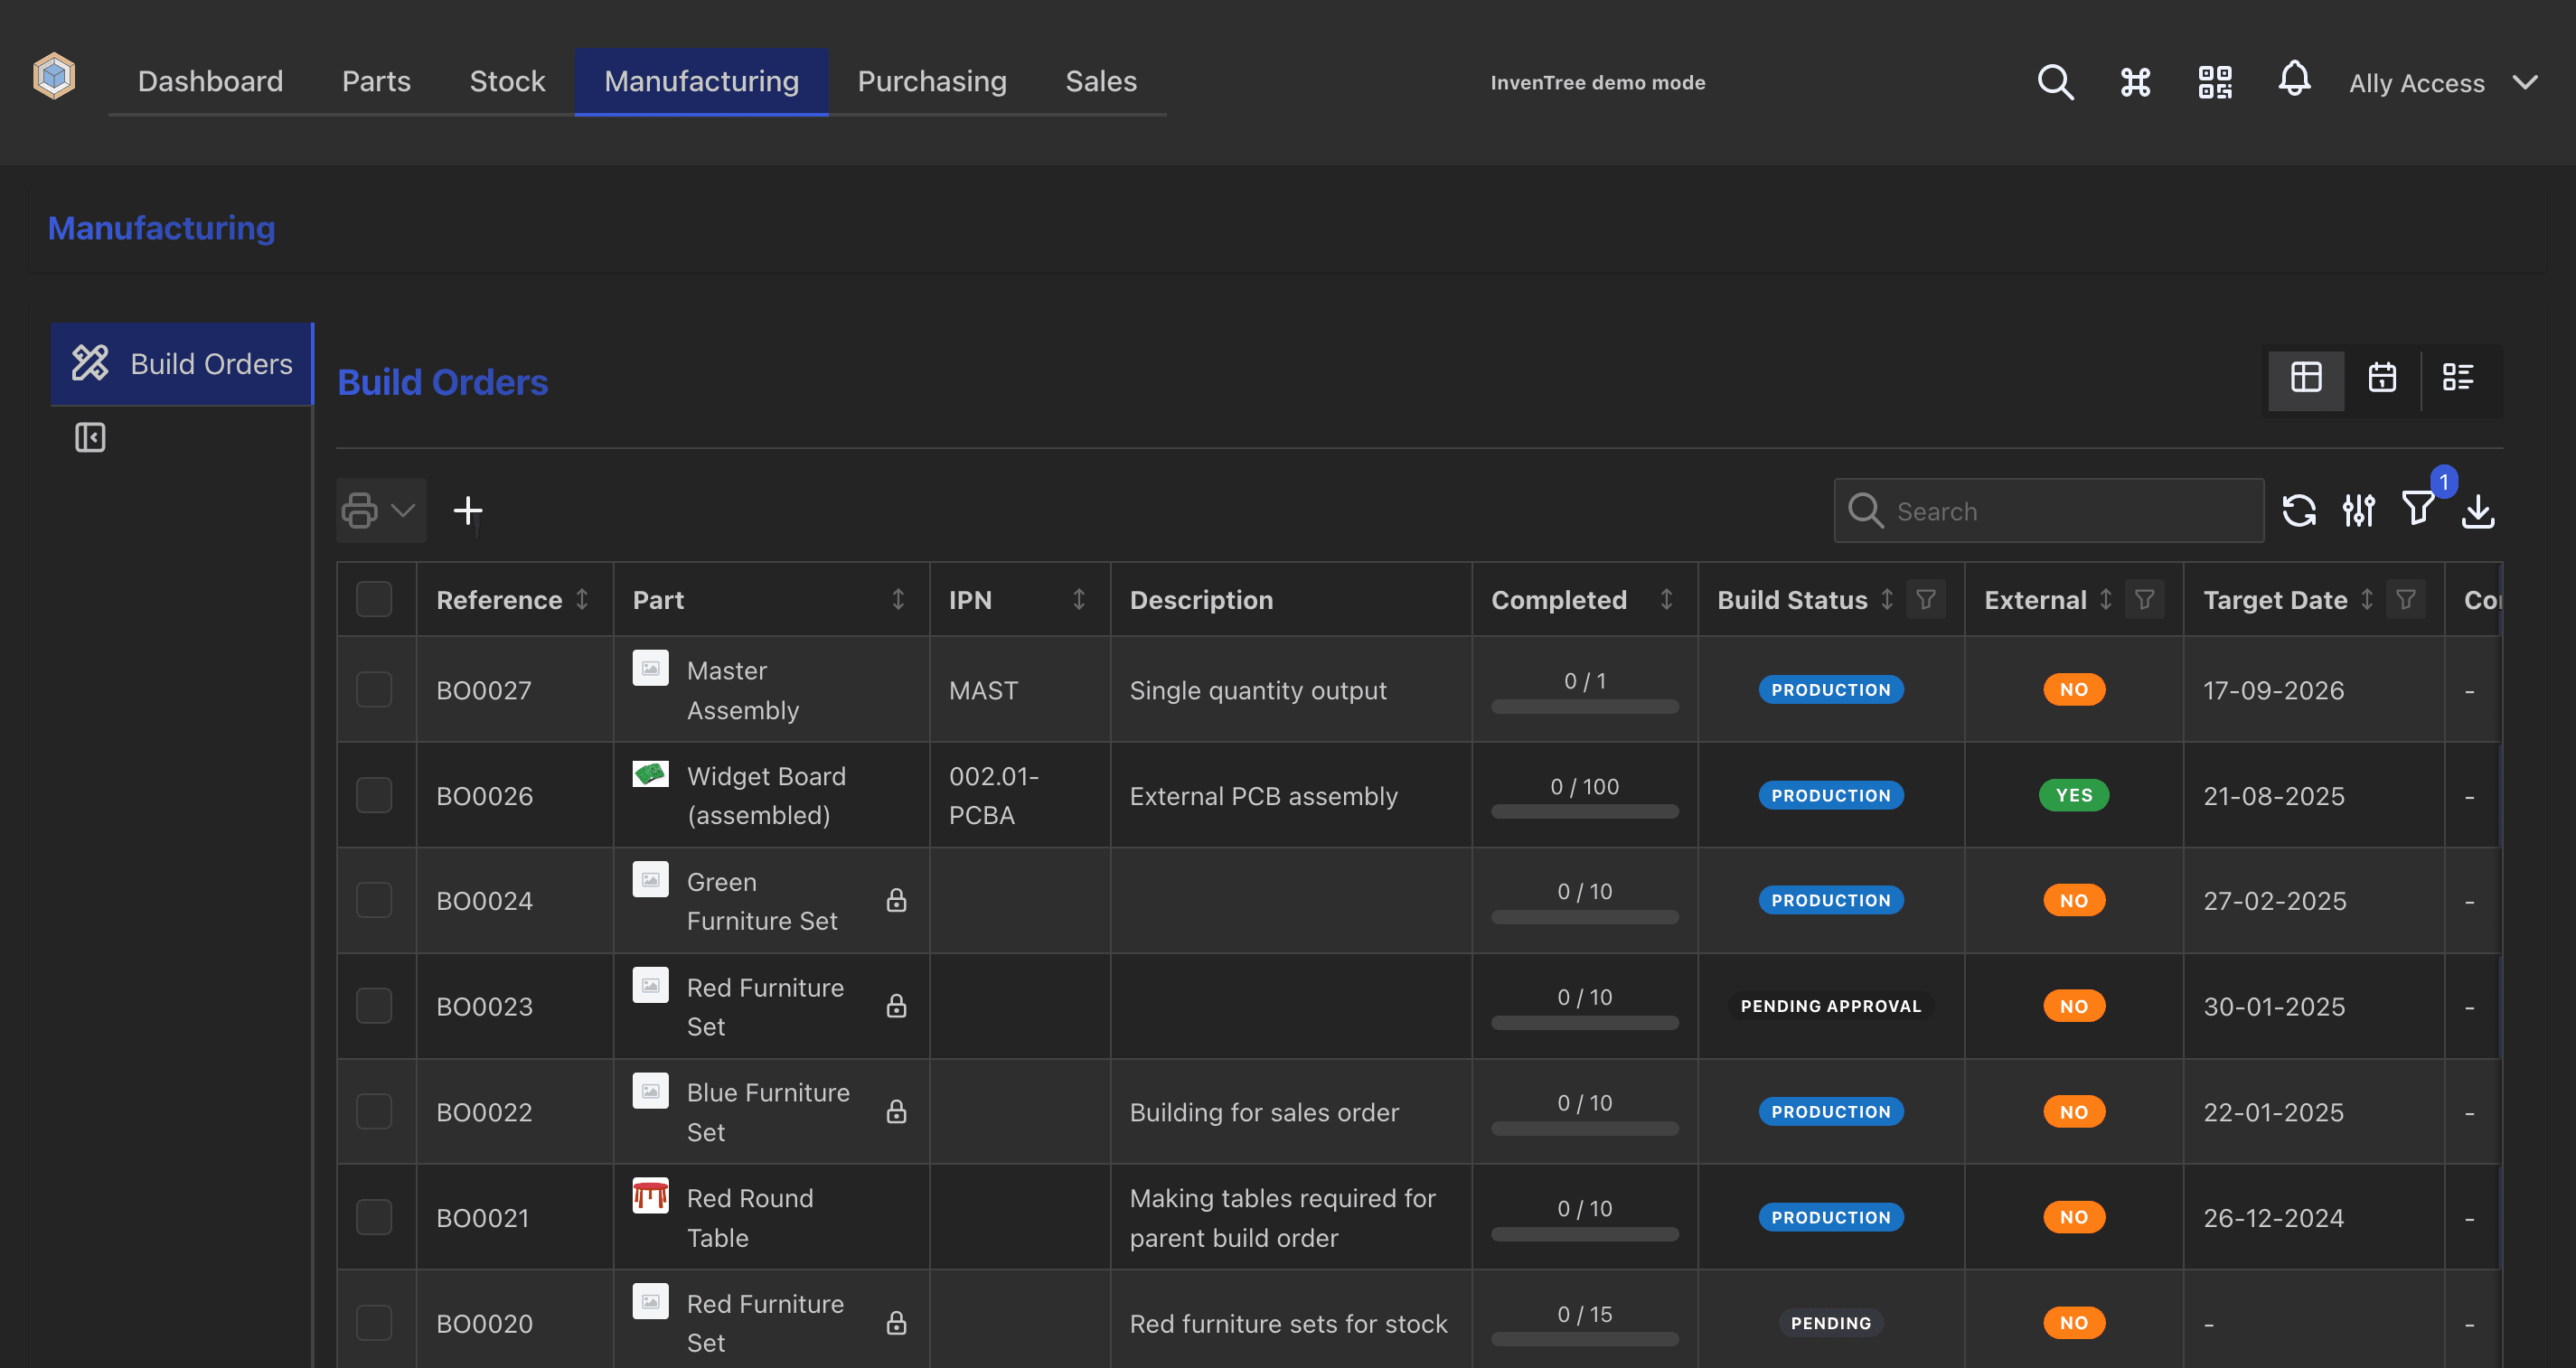Click the InvenTree logo icon

pos(54,78)
